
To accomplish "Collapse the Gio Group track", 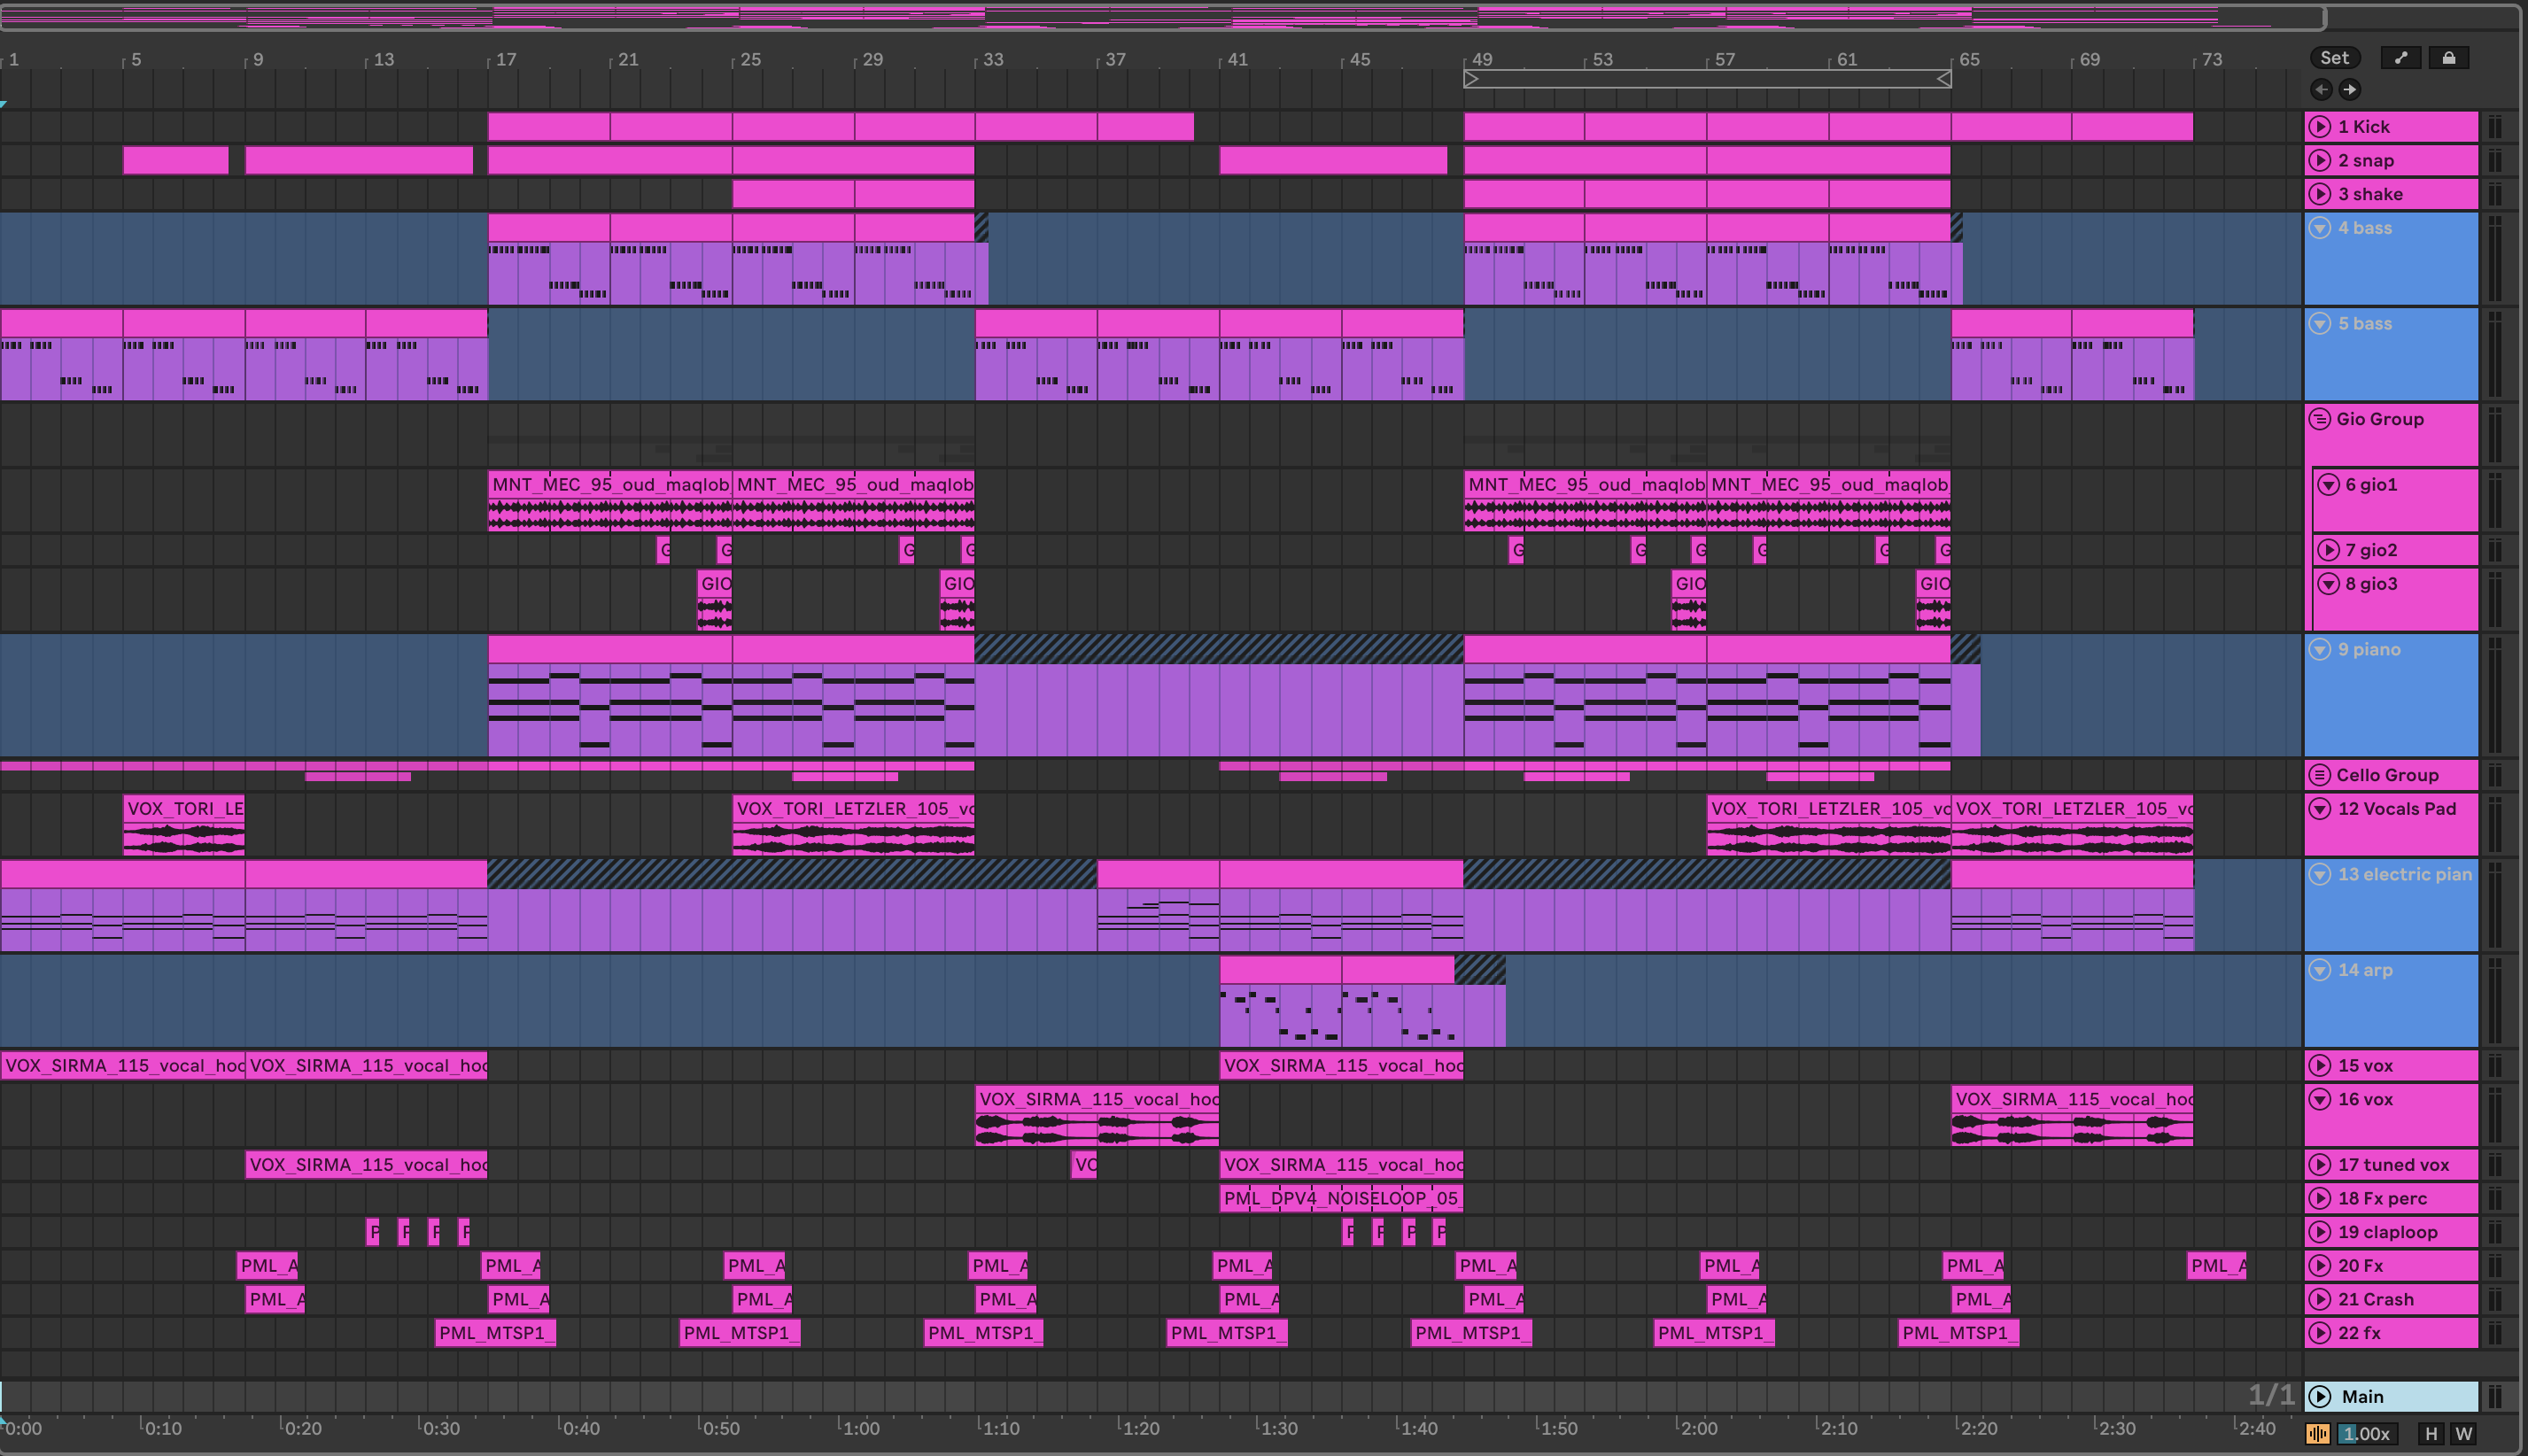I will [x=2320, y=419].
